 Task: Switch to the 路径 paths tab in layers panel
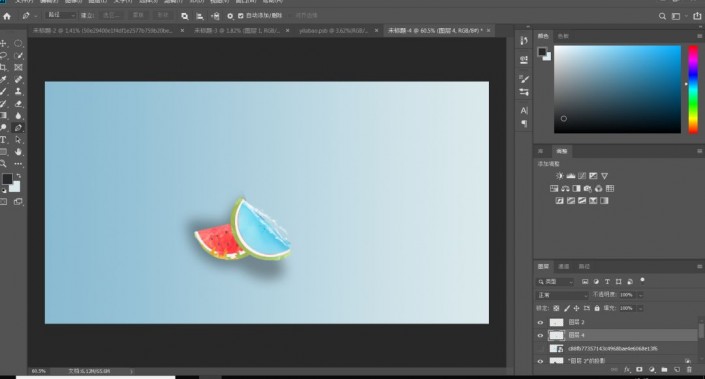(x=584, y=267)
